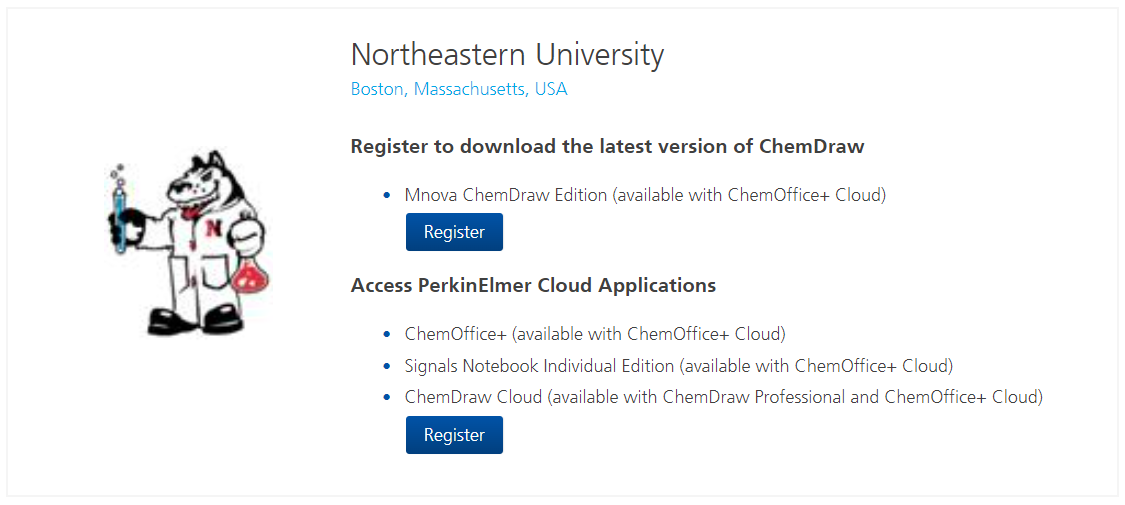
Task: Click the blue test tube held by mascot
Action: (119, 214)
